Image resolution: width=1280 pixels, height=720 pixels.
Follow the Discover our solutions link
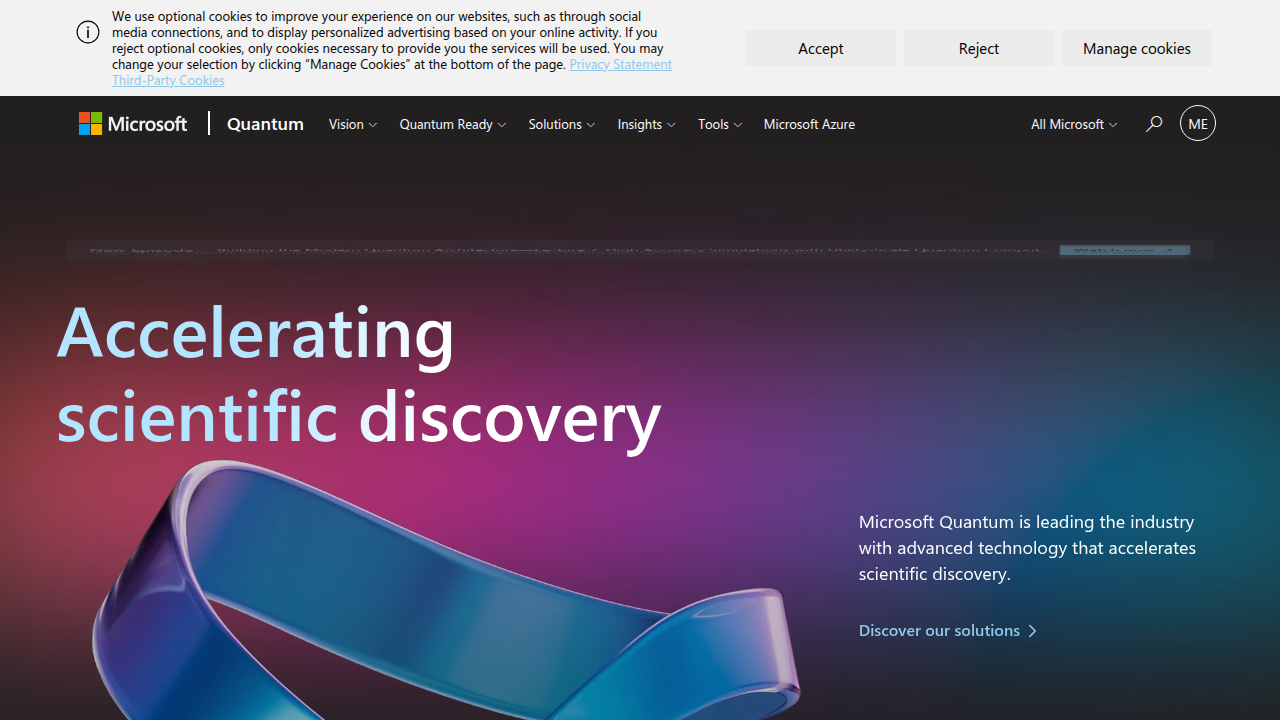[x=948, y=630]
